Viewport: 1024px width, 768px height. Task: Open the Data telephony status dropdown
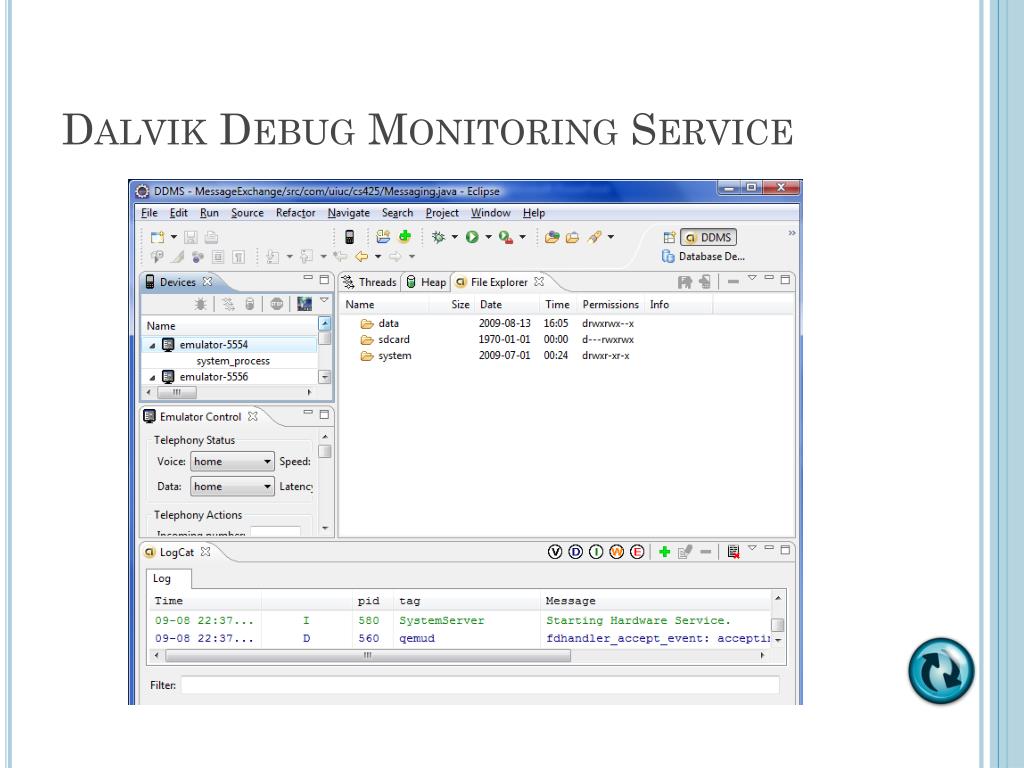click(x=232, y=487)
